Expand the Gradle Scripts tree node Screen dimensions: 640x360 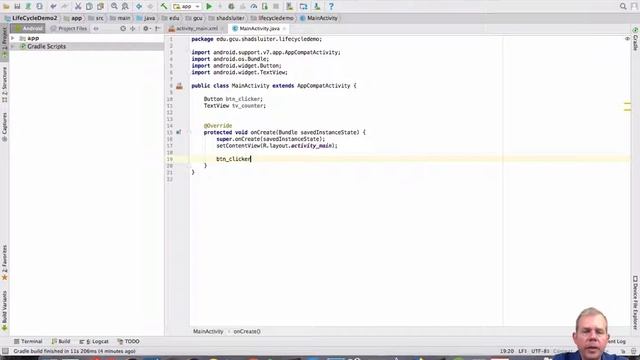click(x=13, y=47)
